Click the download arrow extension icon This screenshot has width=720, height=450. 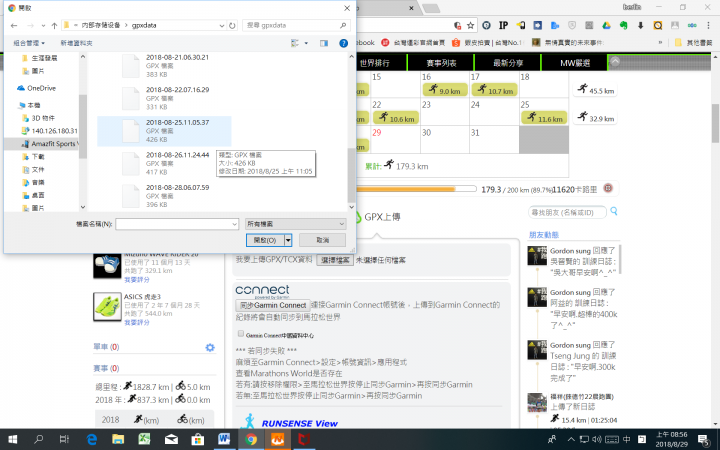(x=640, y=26)
